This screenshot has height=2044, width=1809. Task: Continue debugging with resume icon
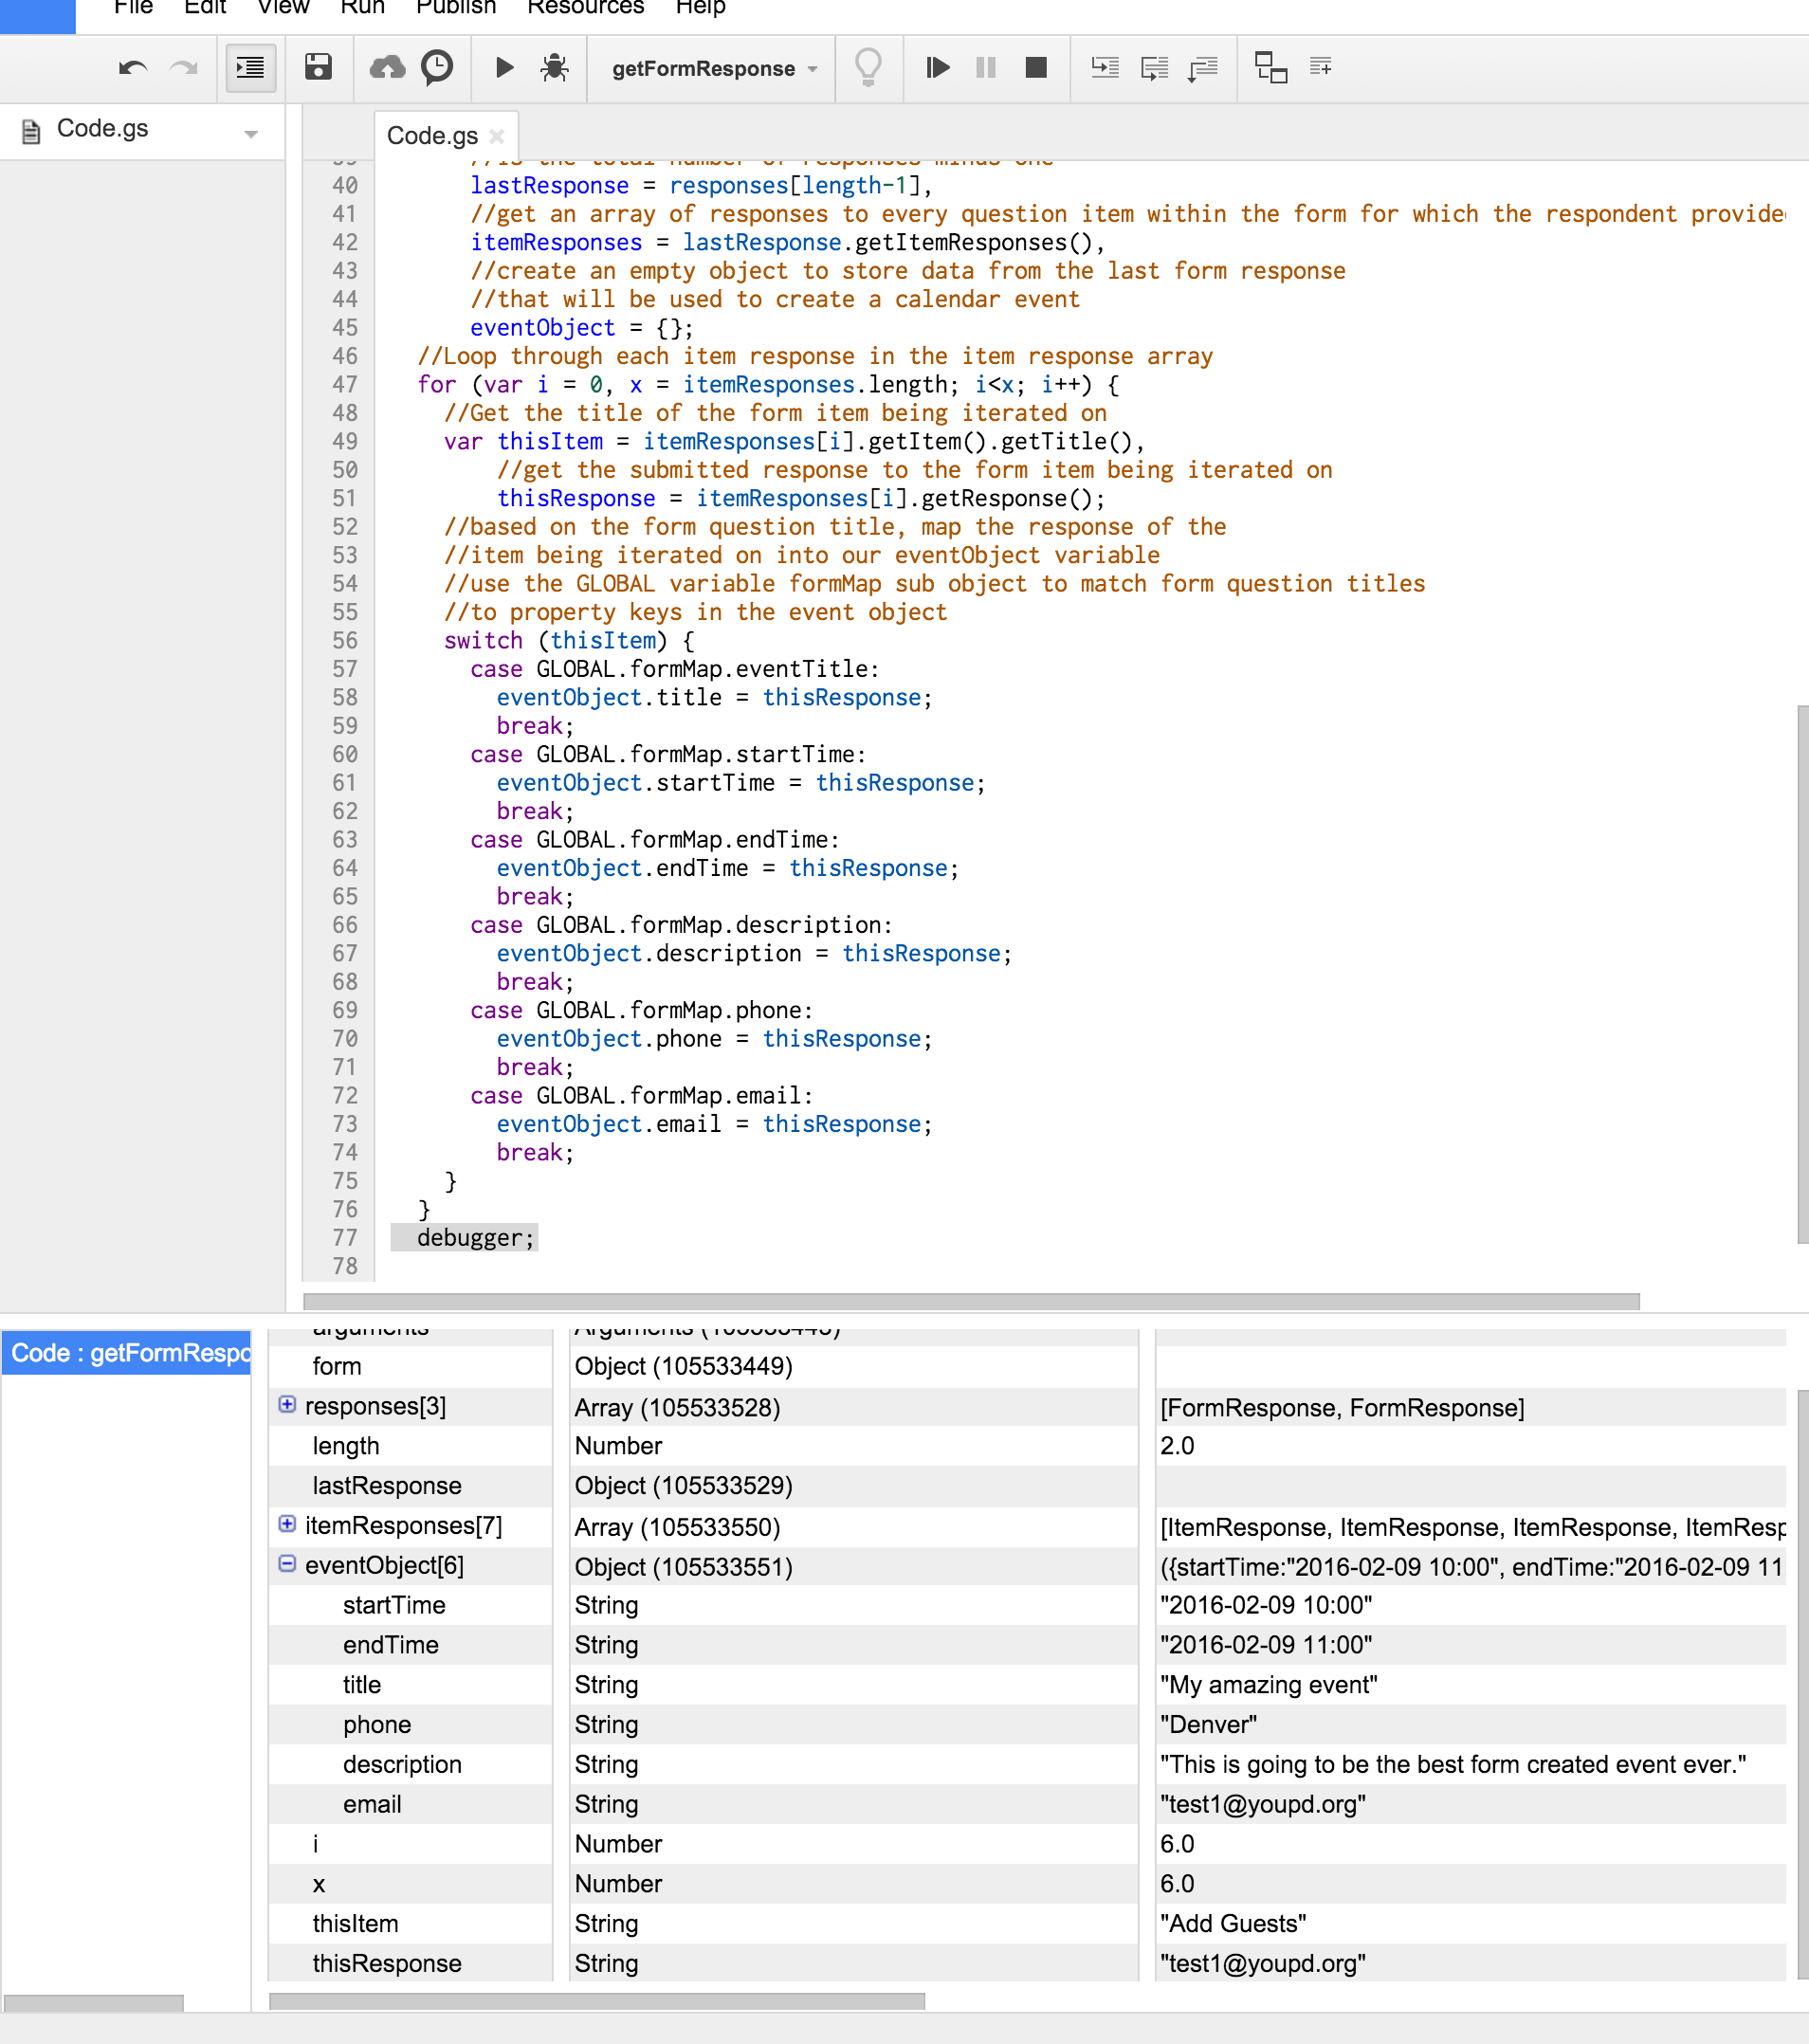coord(937,68)
